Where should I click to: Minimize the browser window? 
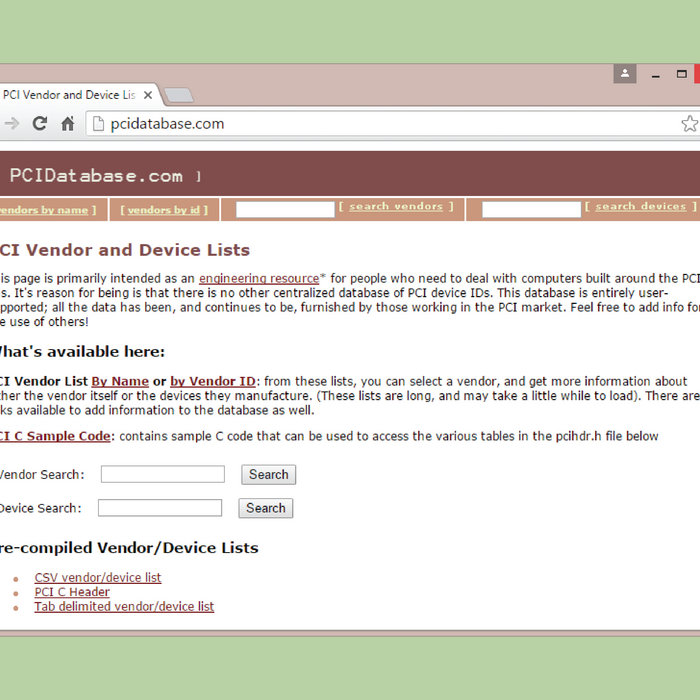click(655, 76)
